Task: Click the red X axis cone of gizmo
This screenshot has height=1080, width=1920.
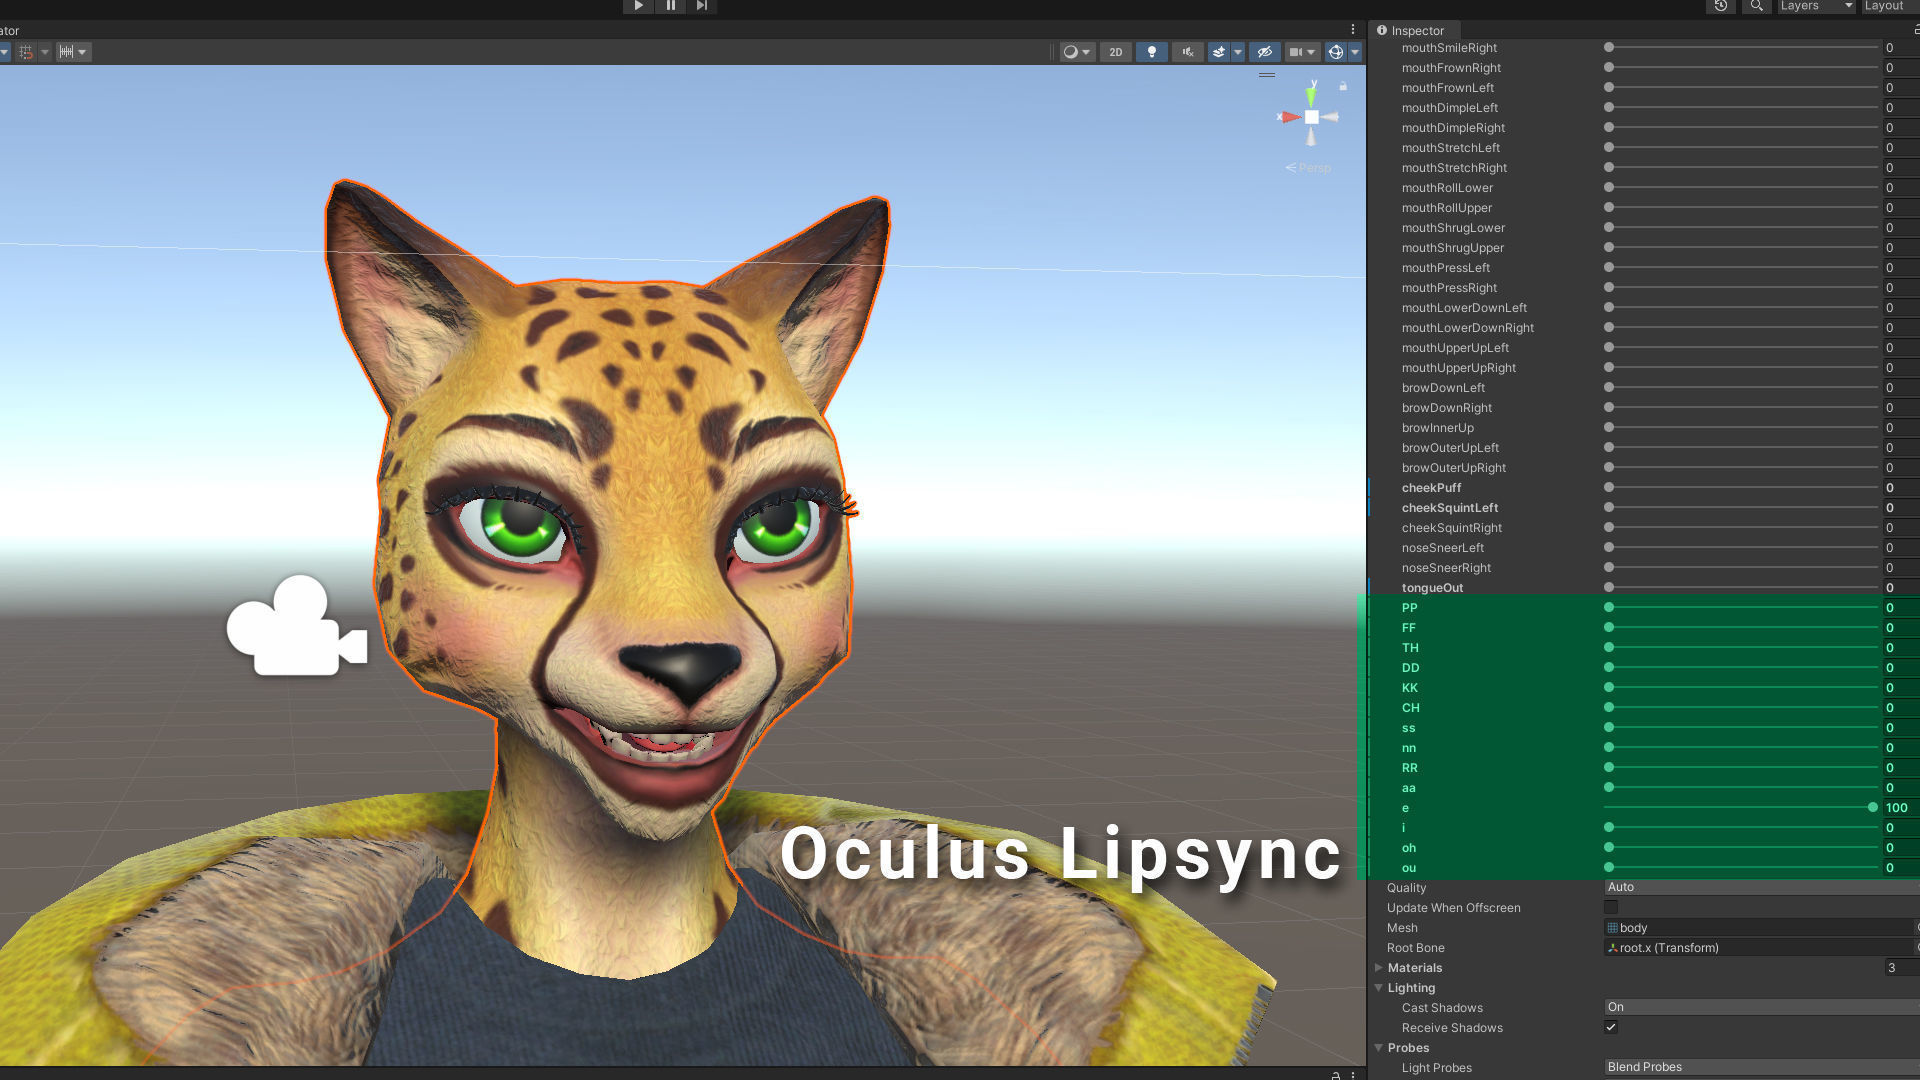Action: 1289,117
